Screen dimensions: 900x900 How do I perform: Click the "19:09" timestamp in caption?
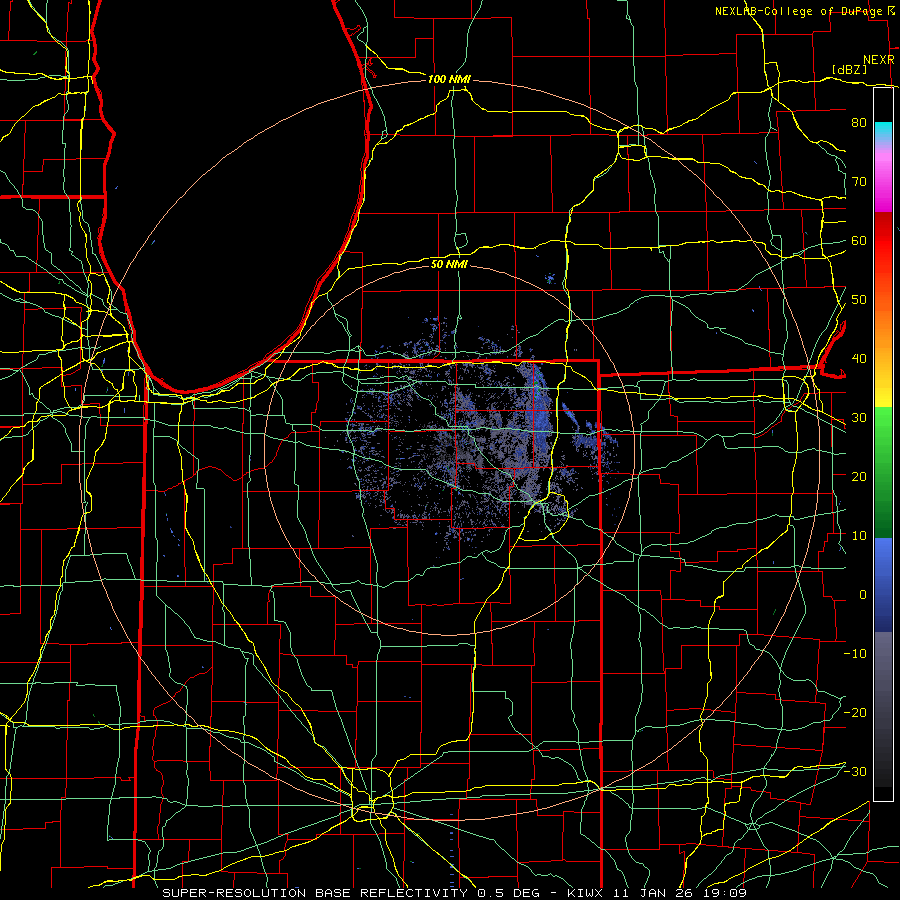(727, 893)
